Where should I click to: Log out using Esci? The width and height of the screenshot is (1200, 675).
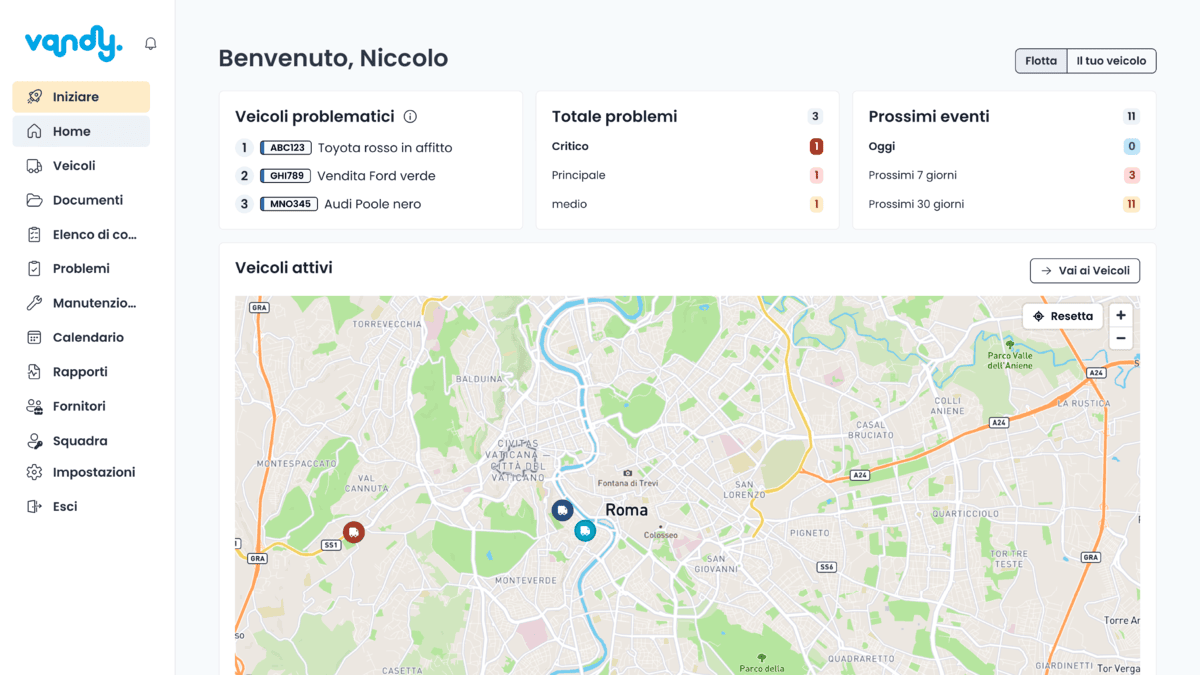pyautogui.click(x=64, y=507)
